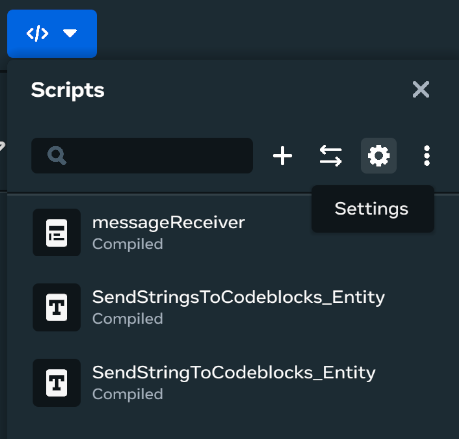Expand the blue scripts button dropdown arrow

(x=70, y=33)
